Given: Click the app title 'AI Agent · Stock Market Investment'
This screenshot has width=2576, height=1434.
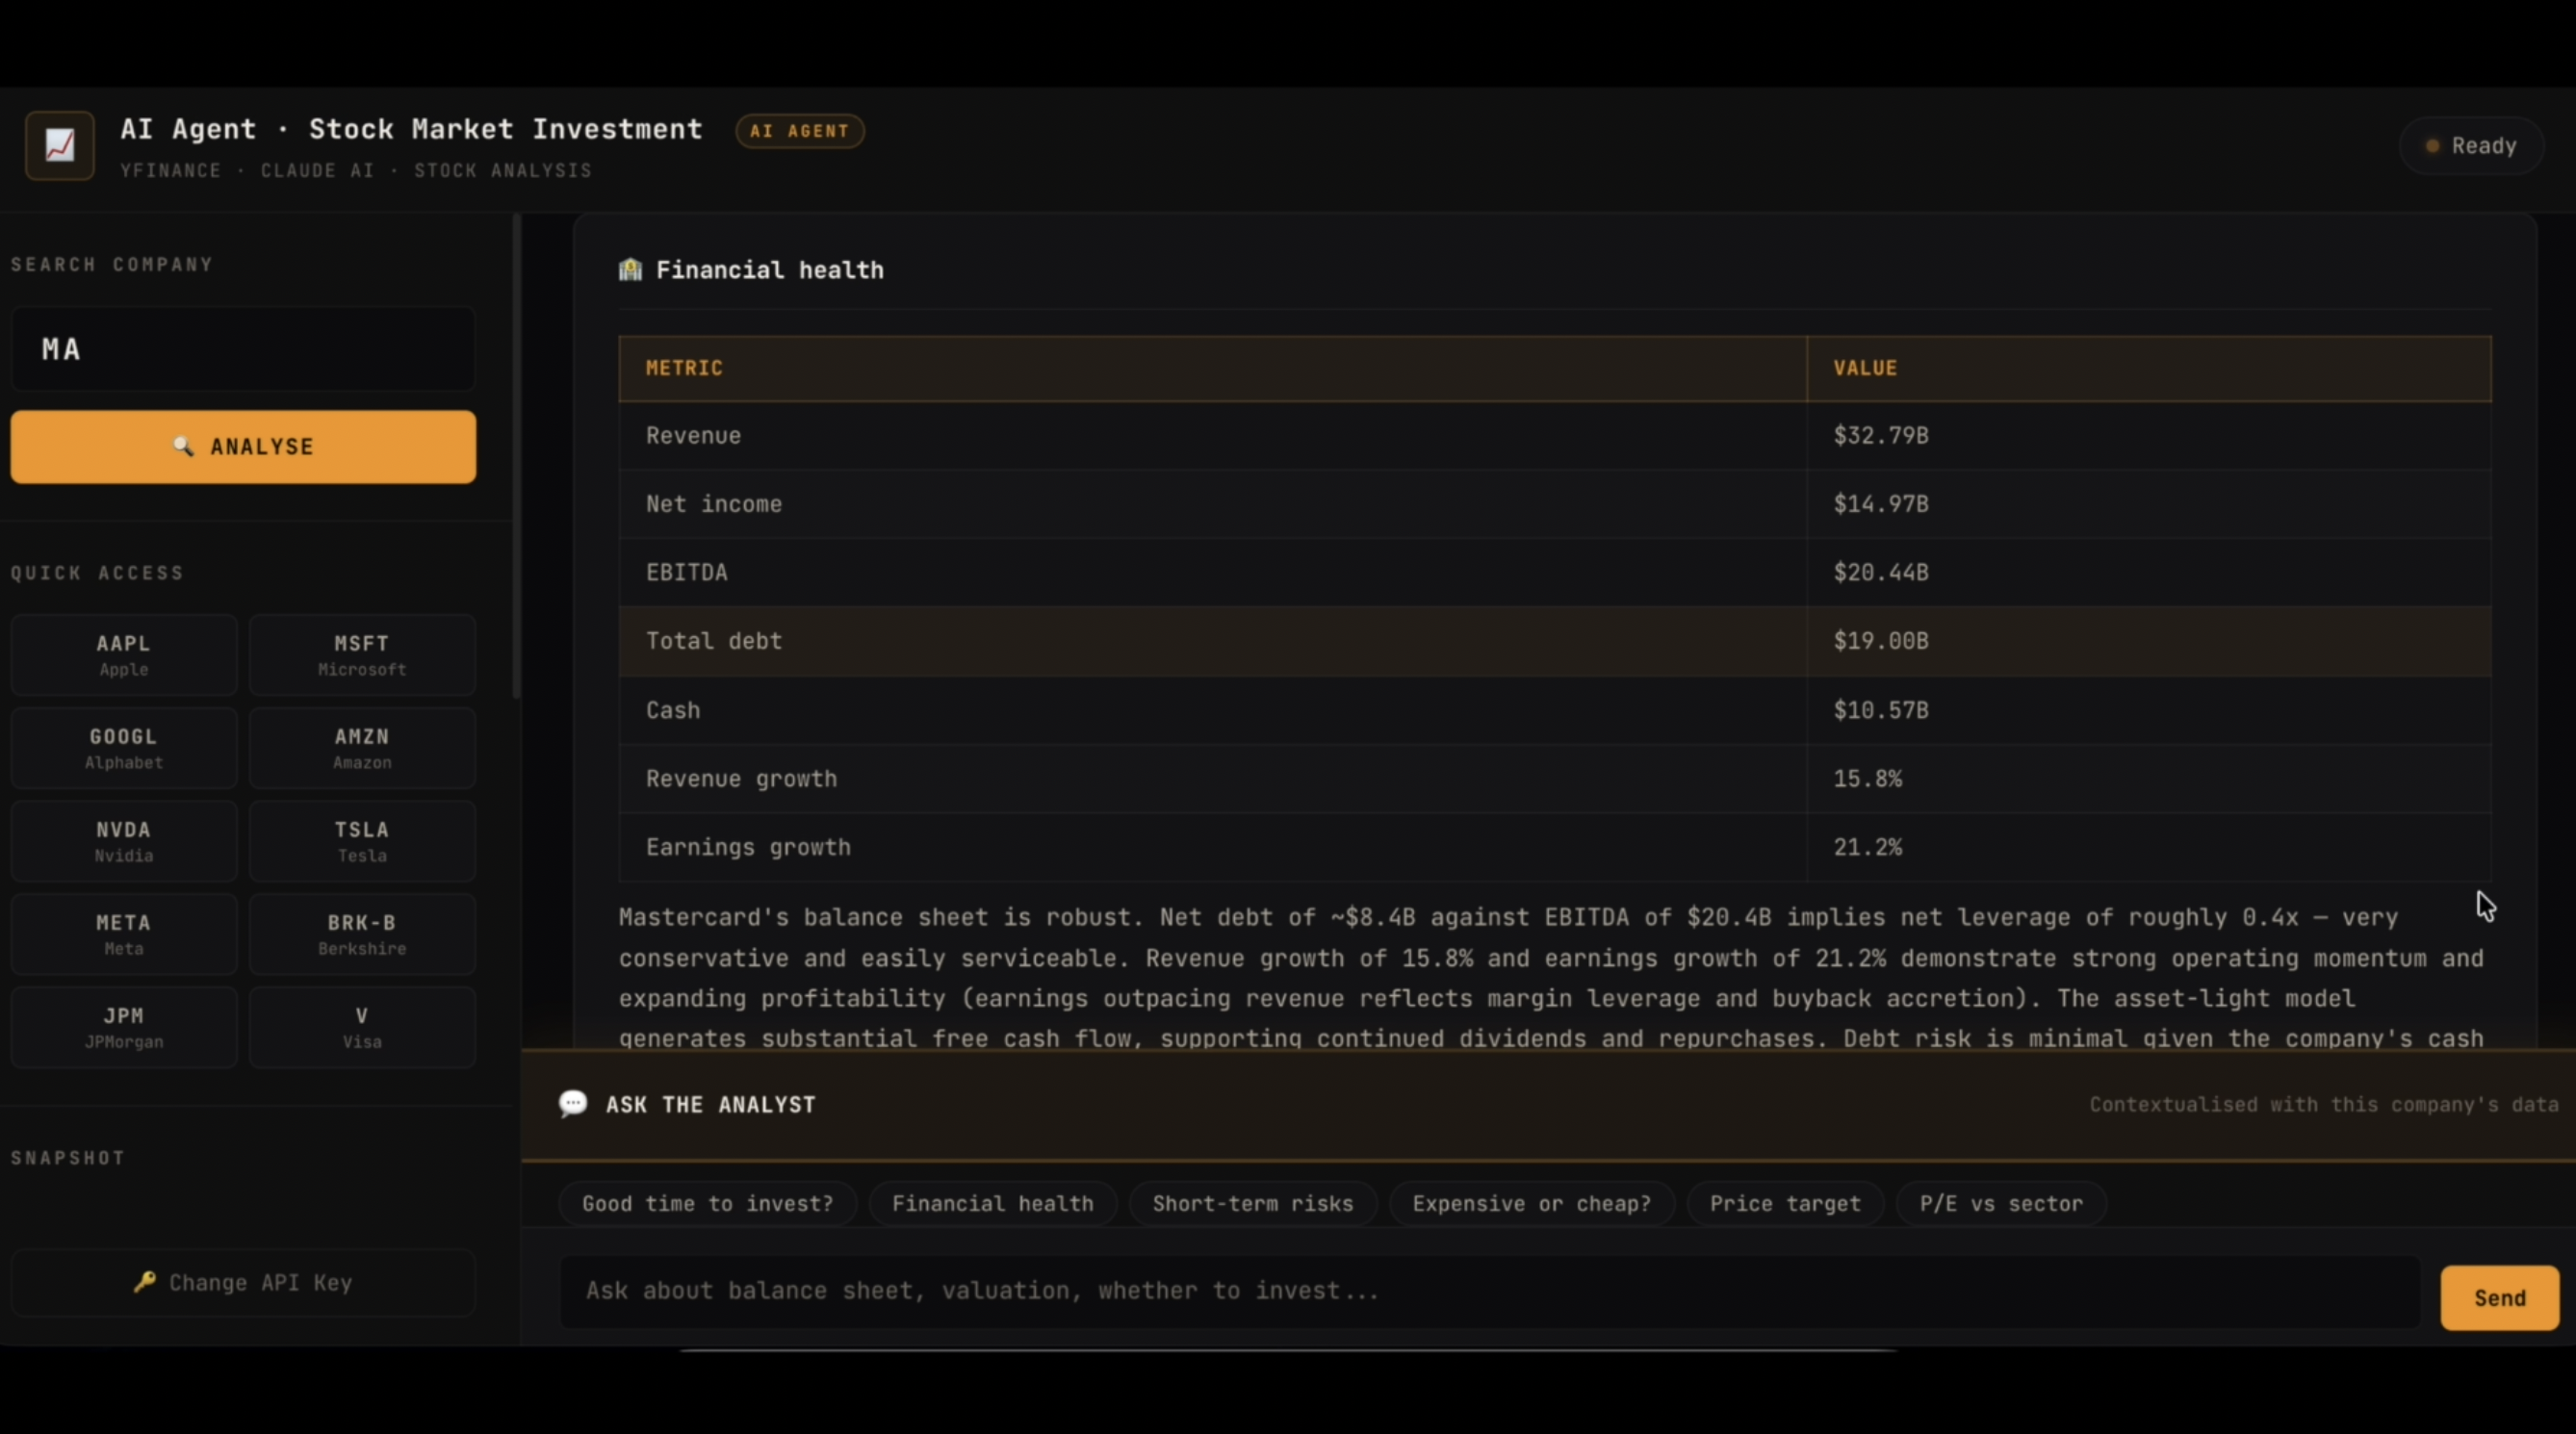Looking at the screenshot, I should pyautogui.click(x=411, y=130).
